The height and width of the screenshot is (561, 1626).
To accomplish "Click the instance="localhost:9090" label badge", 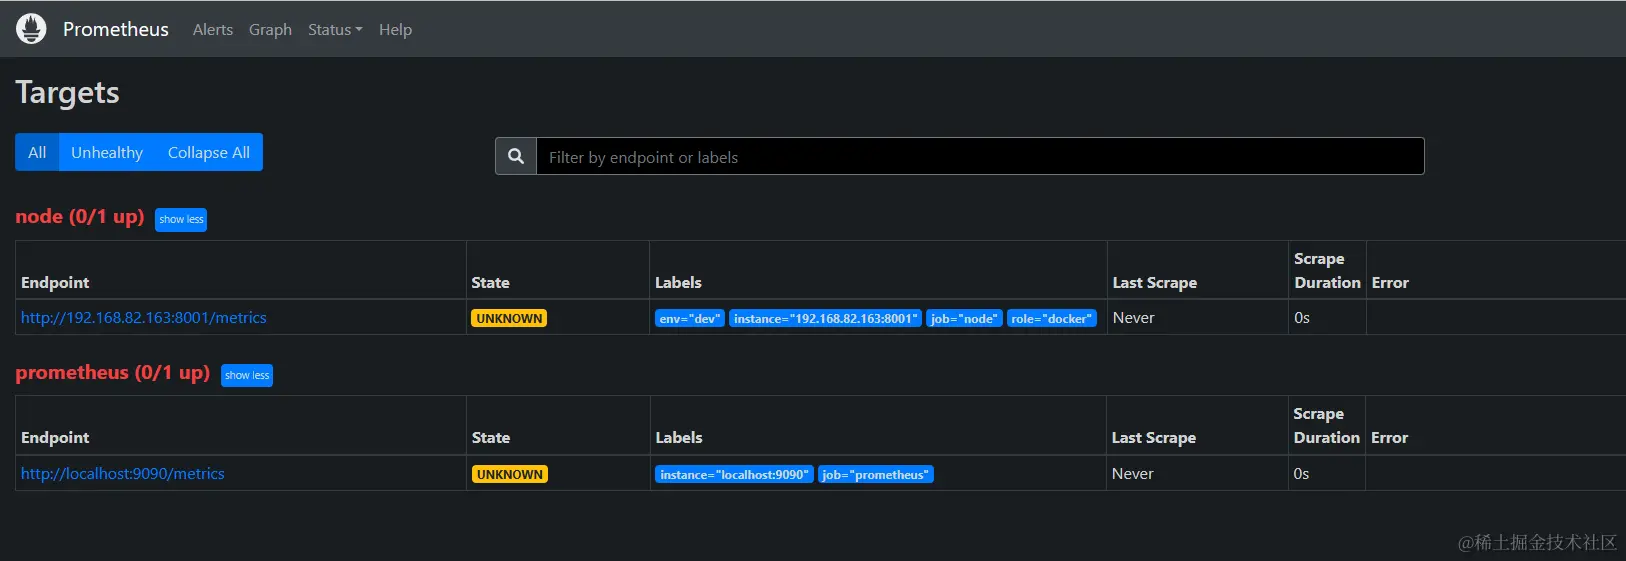I will (734, 474).
